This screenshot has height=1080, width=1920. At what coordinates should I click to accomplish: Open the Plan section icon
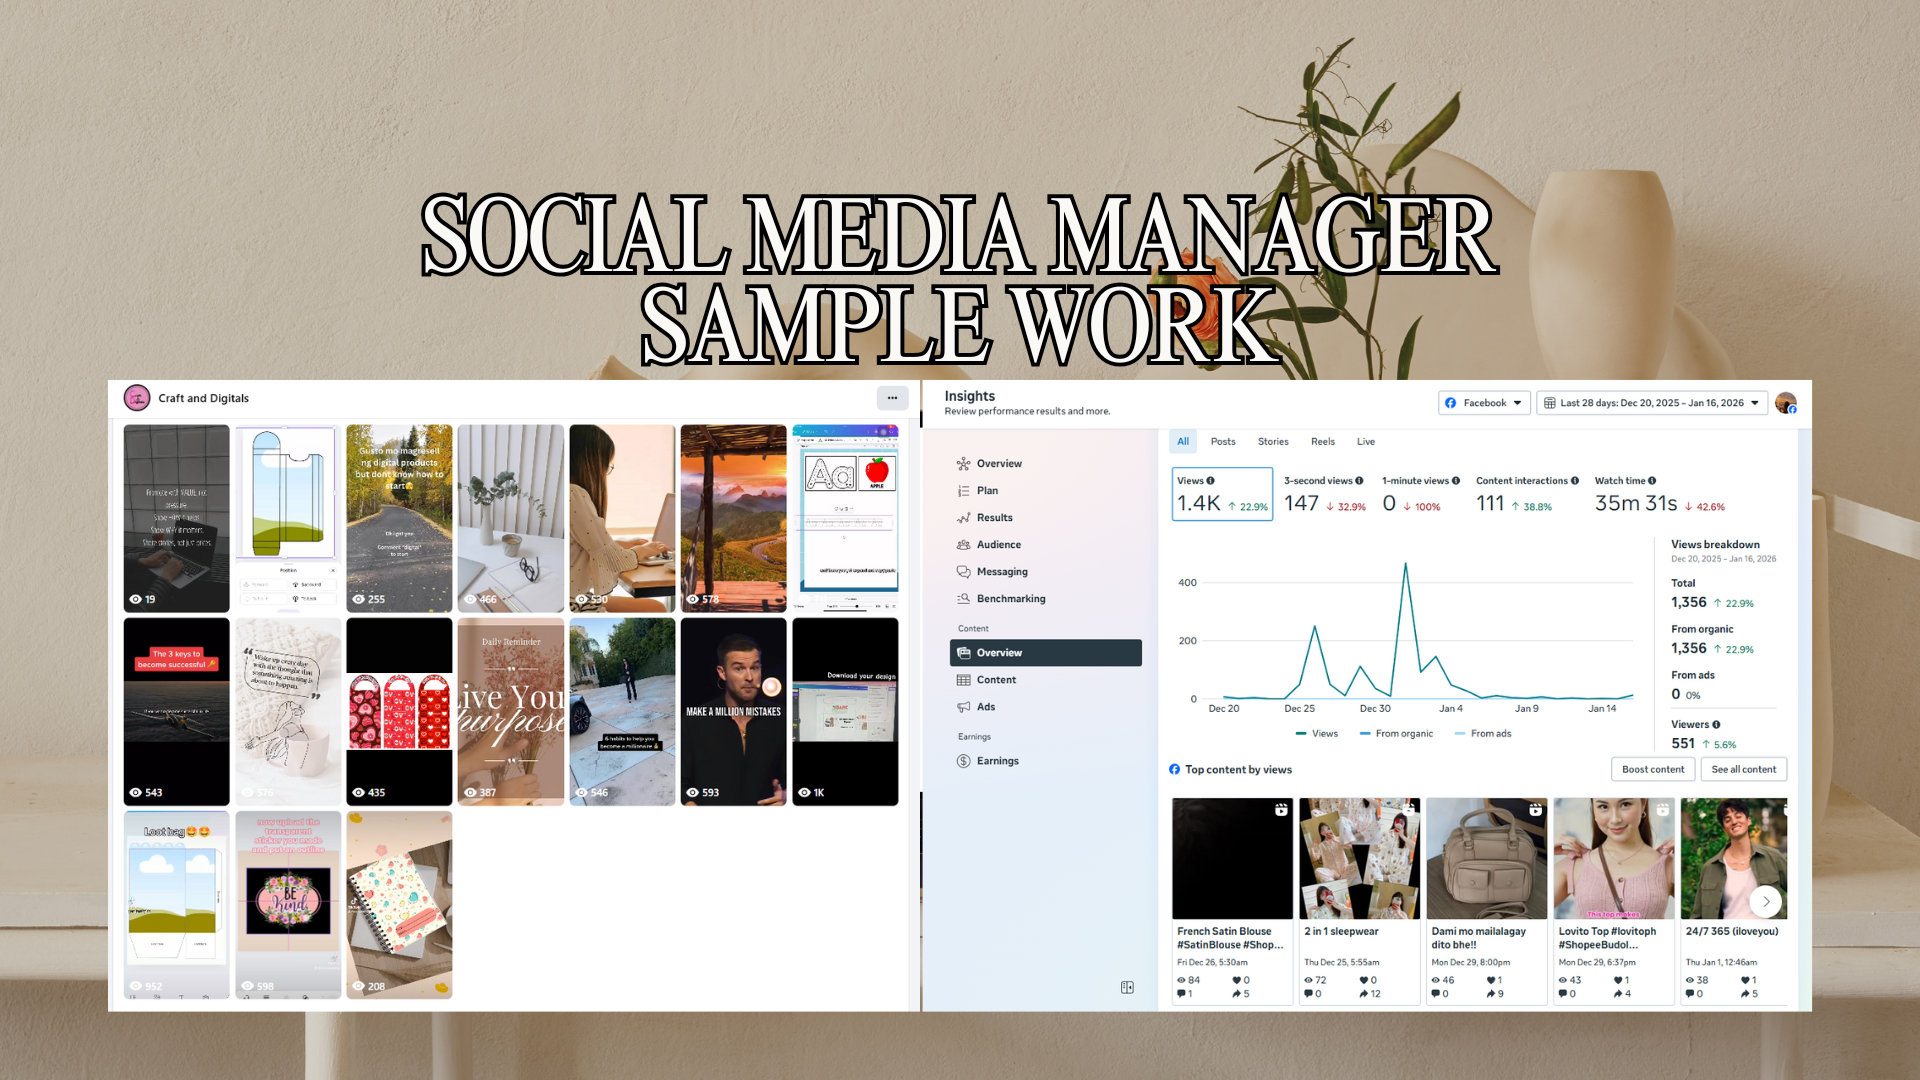point(963,491)
